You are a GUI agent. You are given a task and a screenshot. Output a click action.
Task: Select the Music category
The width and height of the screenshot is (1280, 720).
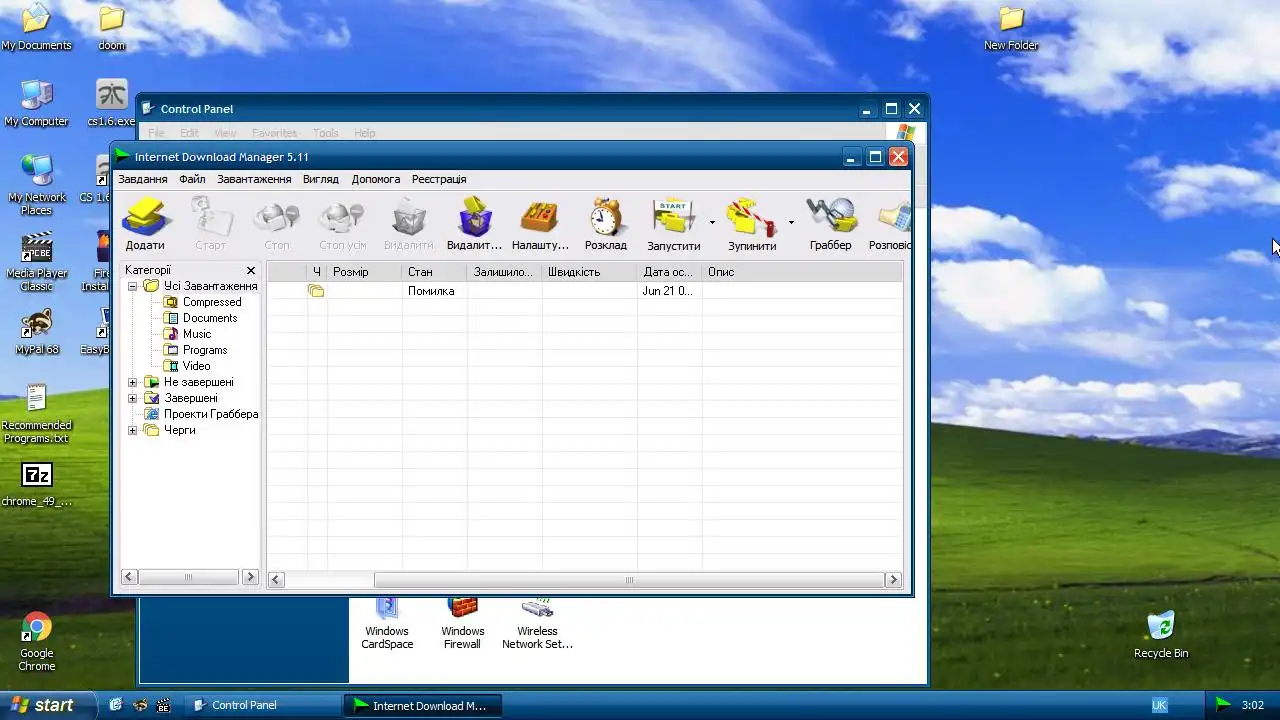[x=196, y=334]
